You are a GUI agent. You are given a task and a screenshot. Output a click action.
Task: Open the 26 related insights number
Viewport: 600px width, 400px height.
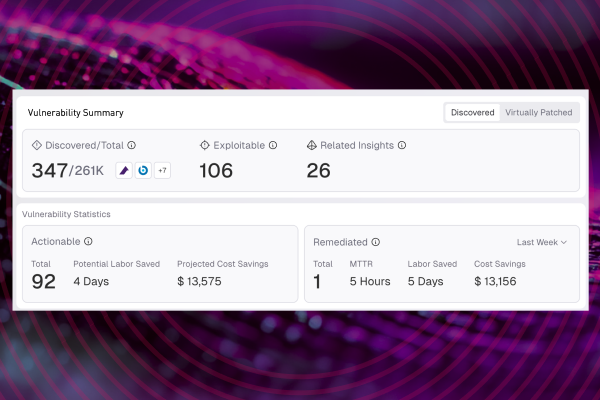(x=318, y=171)
